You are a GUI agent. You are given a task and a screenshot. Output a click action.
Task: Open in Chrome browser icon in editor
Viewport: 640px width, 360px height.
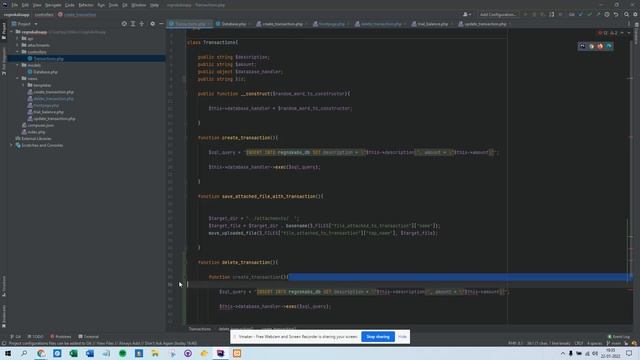pos(591,46)
